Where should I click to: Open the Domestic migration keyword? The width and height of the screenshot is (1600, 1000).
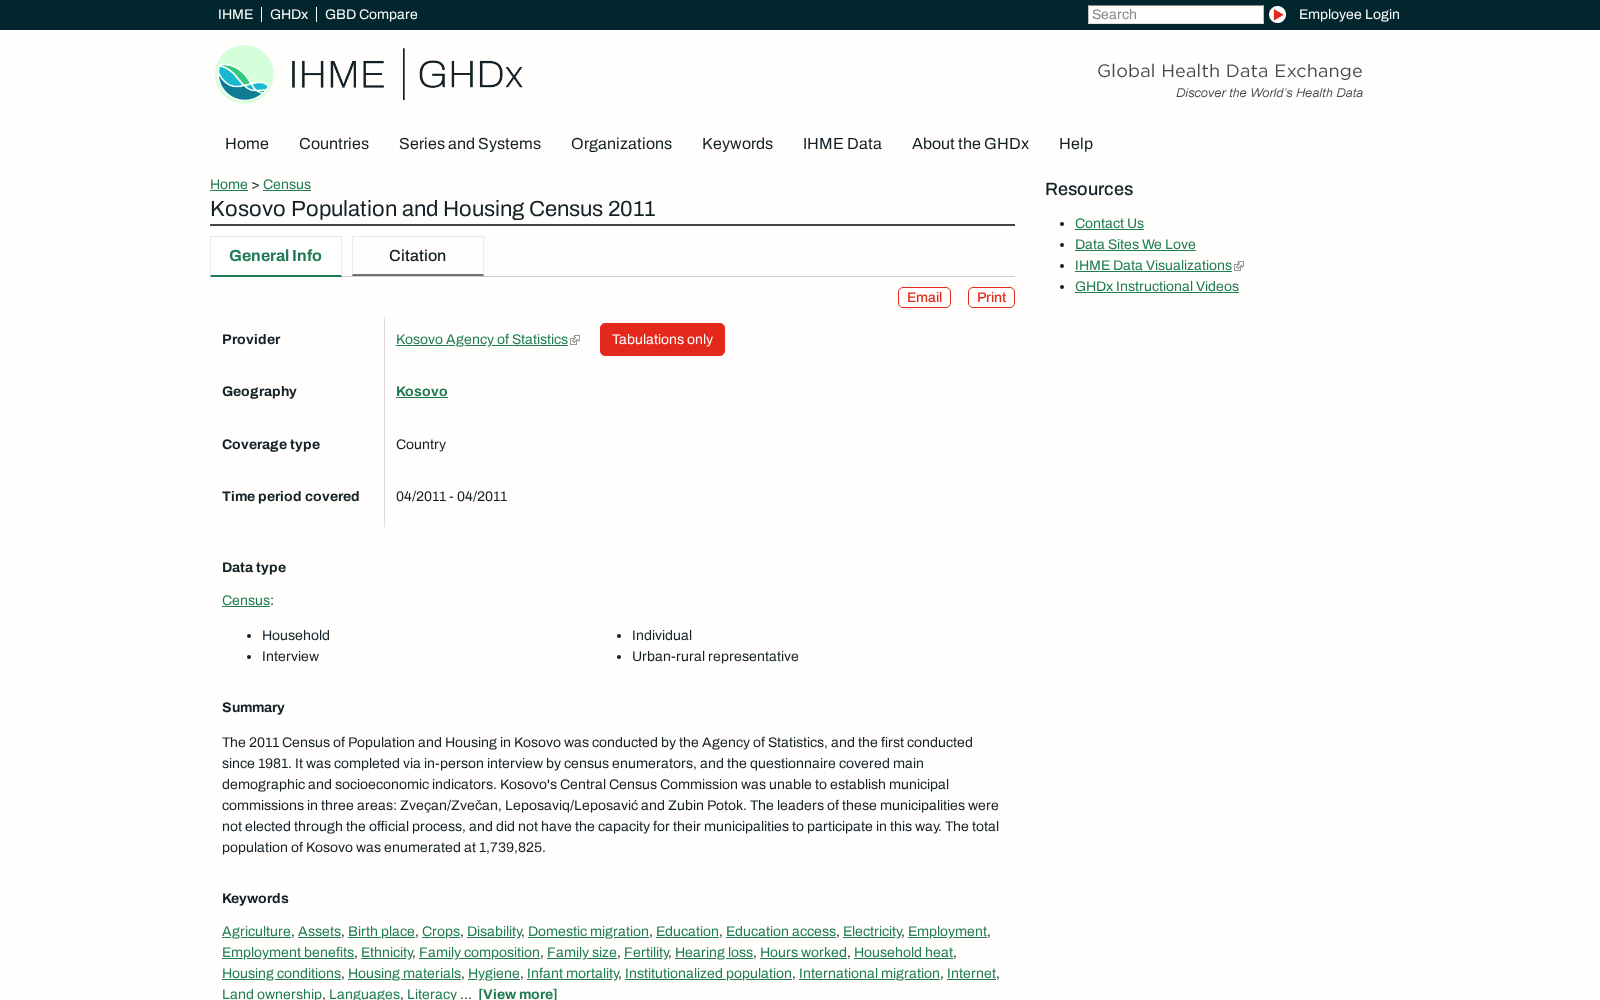point(588,932)
